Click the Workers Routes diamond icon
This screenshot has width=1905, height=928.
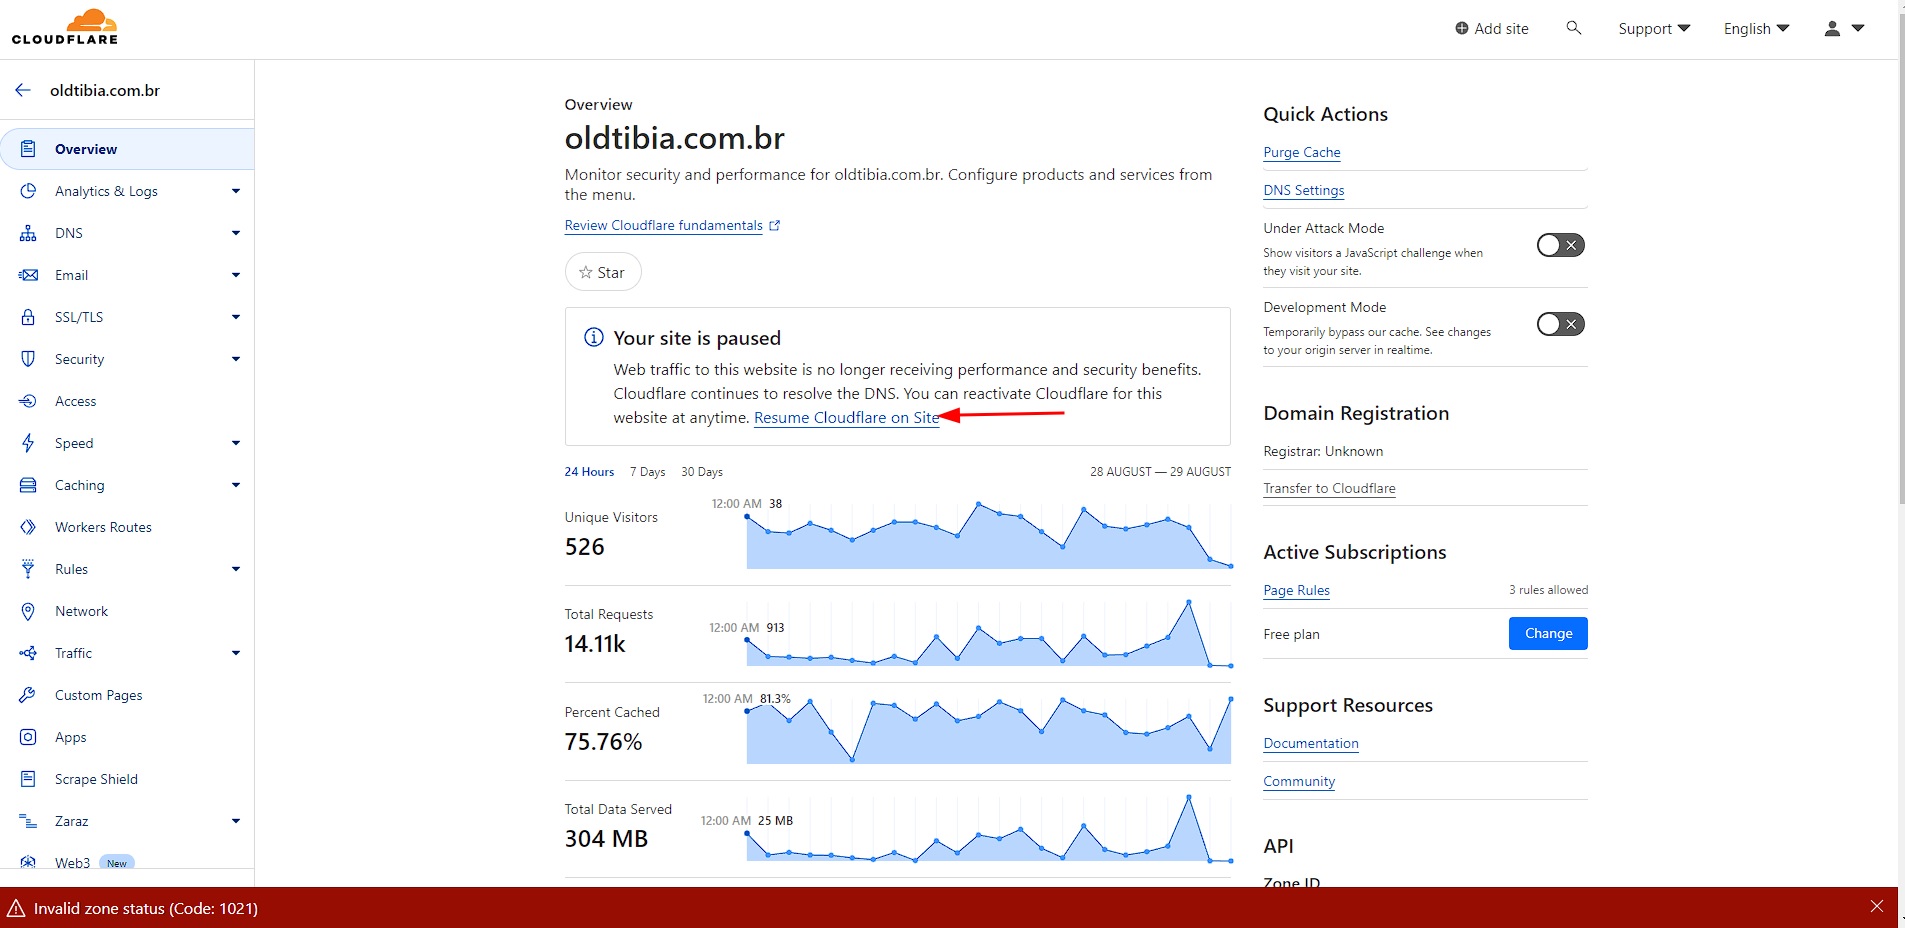[28, 527]
